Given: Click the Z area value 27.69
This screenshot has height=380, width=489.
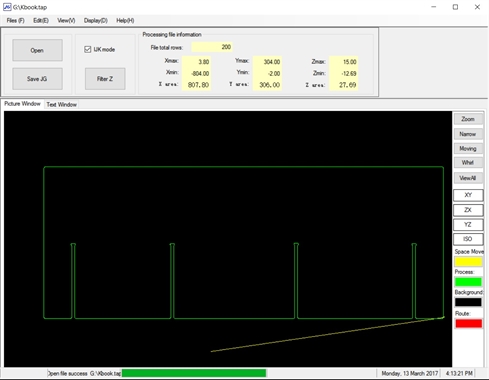Looking at the screenshot, I should pos(344,85).
